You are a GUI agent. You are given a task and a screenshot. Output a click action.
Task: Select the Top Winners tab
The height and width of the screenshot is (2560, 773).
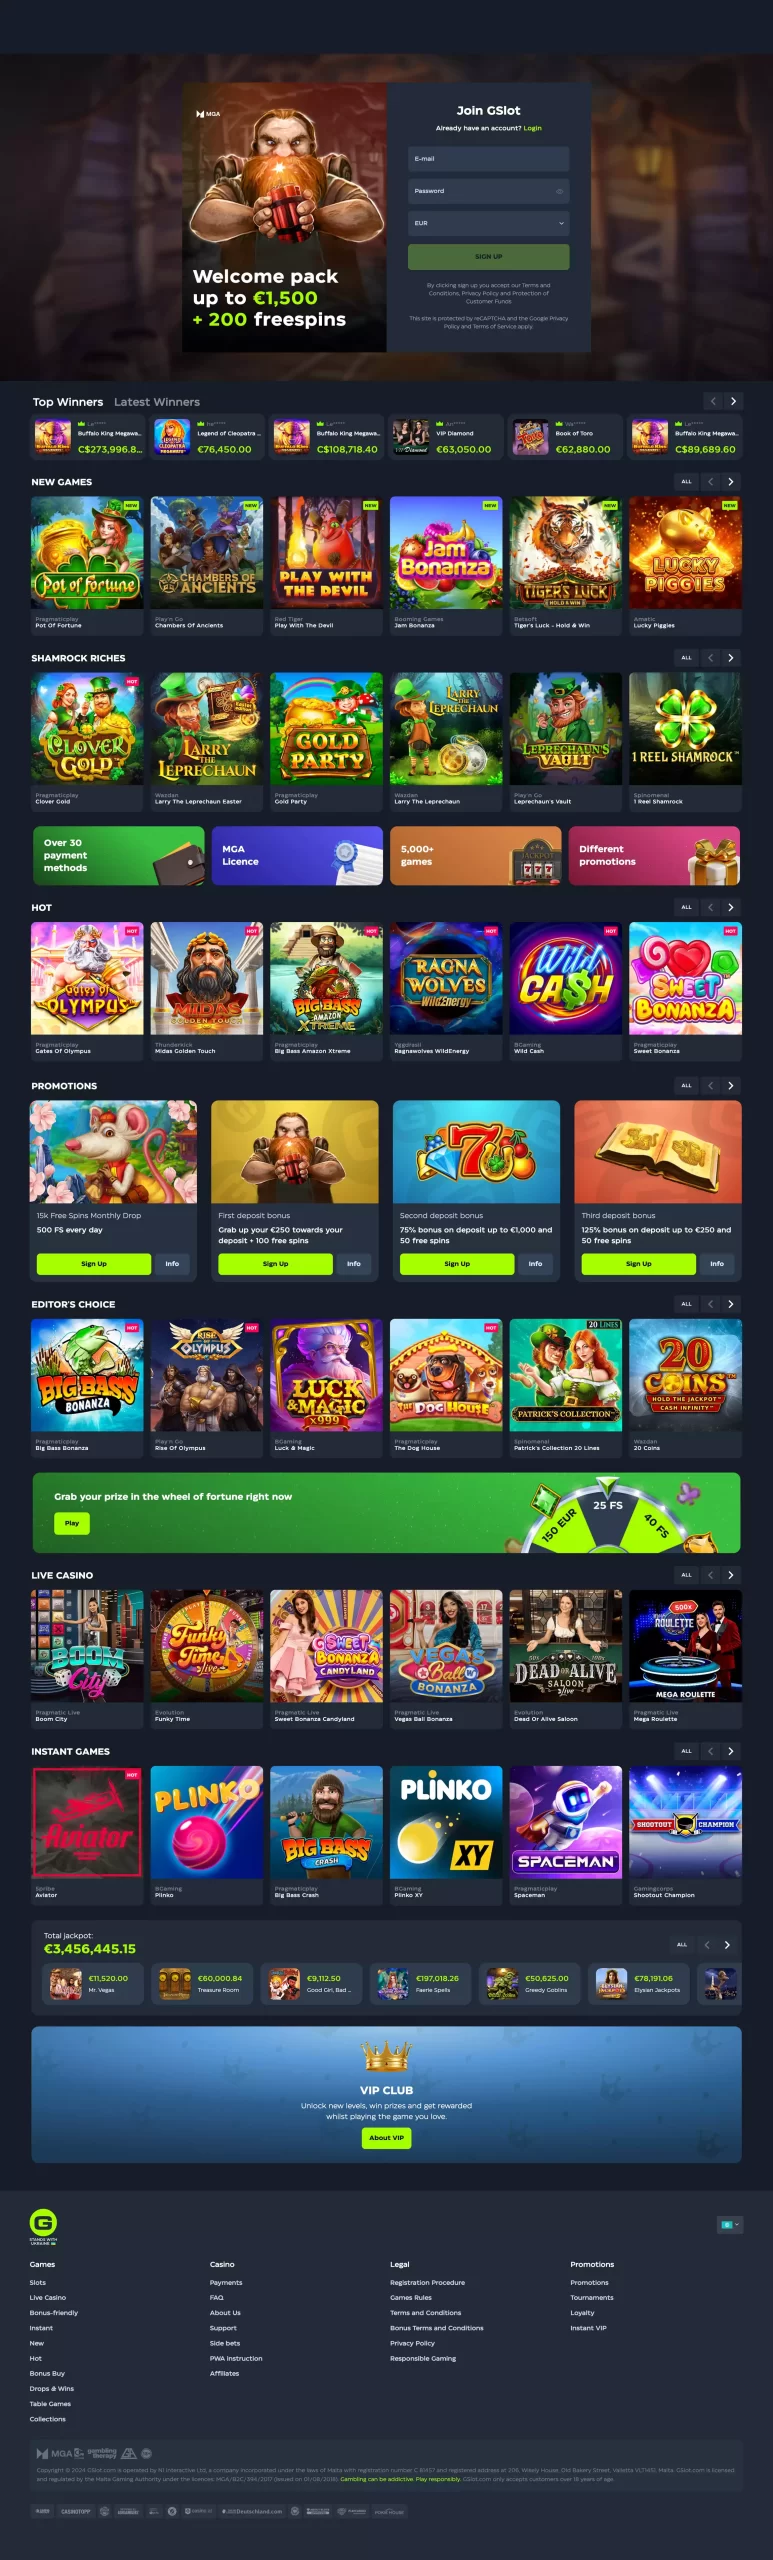[x=68, y=402]
